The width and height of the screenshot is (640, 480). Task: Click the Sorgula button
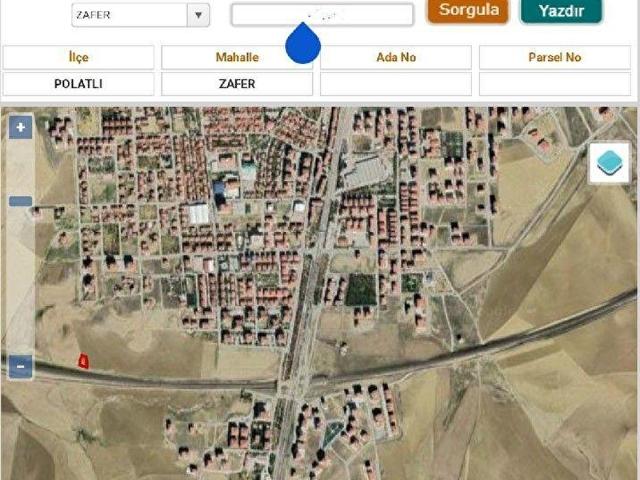pos(468,10)
